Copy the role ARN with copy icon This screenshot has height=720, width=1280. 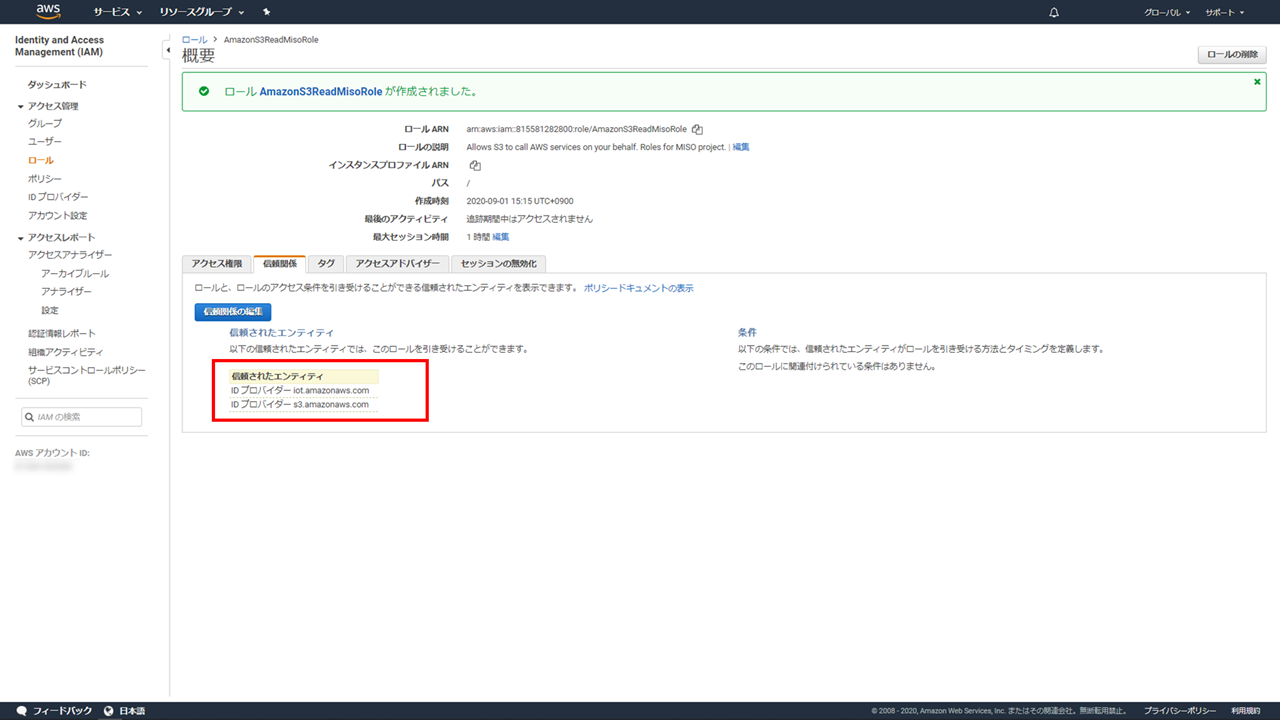[x=697, y=129]
